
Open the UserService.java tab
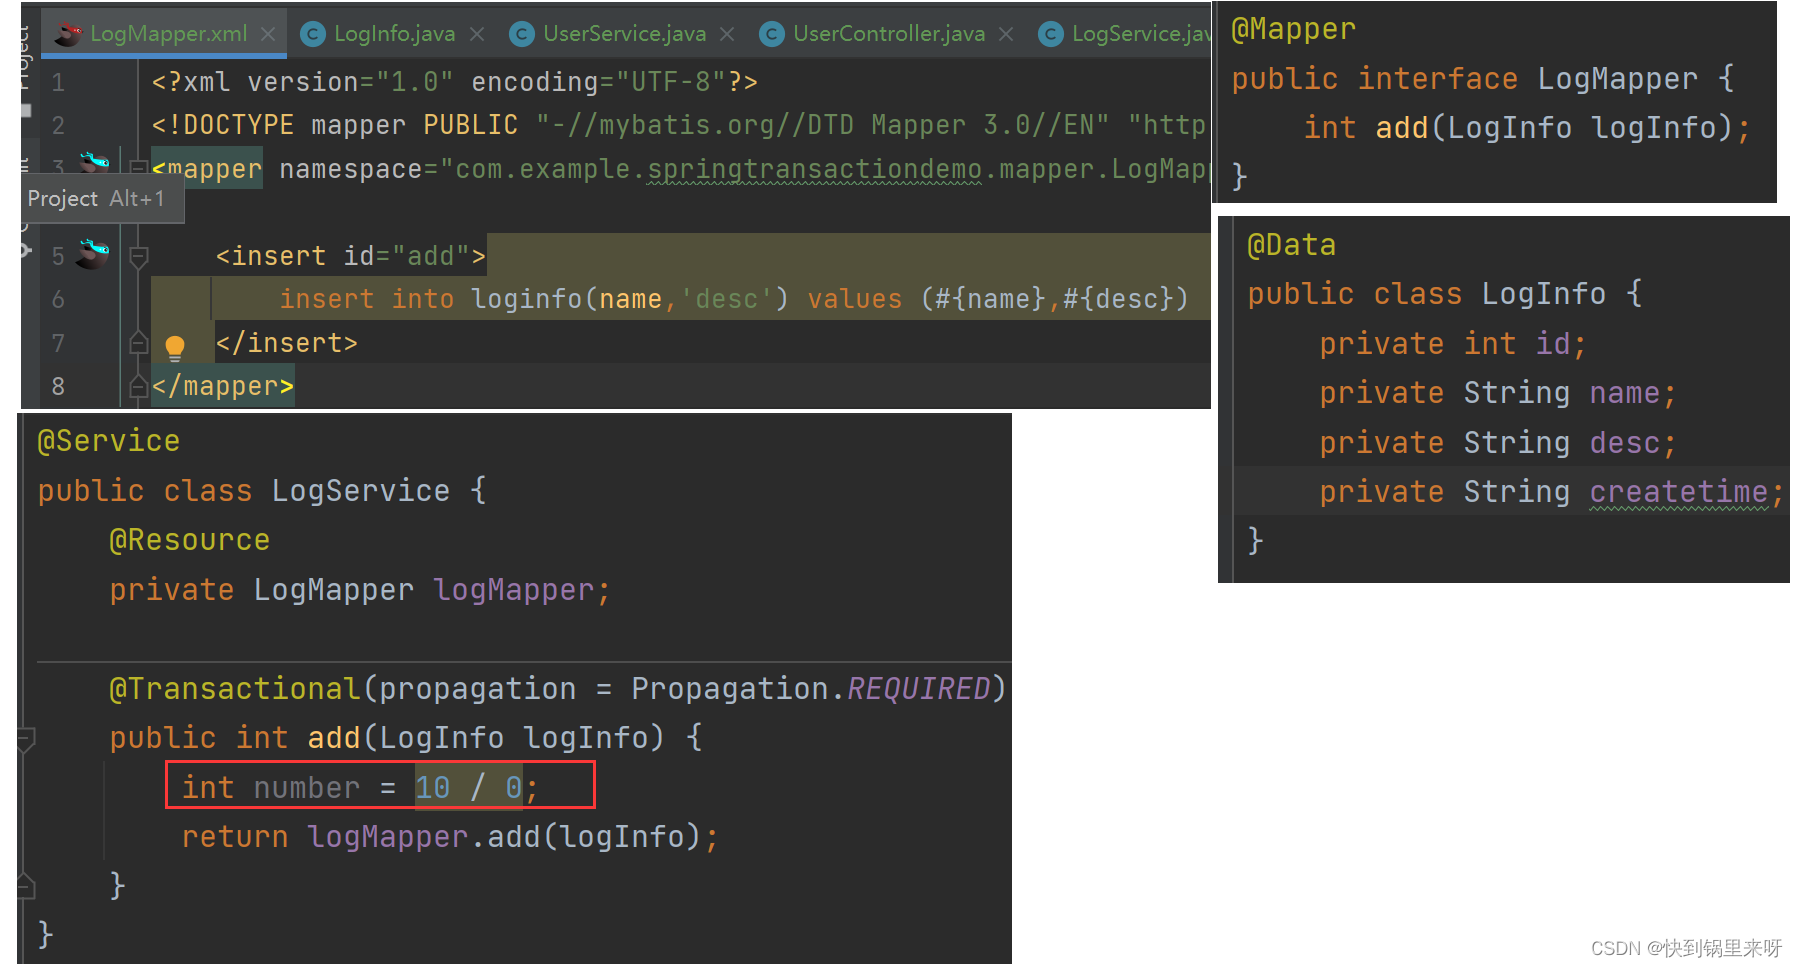624,34
